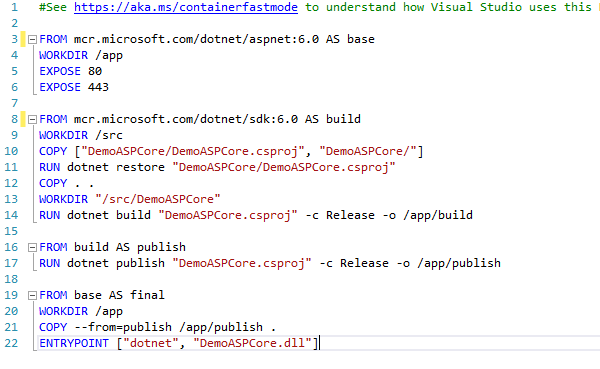The height and width of the screenshot is (369, 600).
Task: Click the string "DemoASPCore/" on line 10
Action: click(368, 151)
